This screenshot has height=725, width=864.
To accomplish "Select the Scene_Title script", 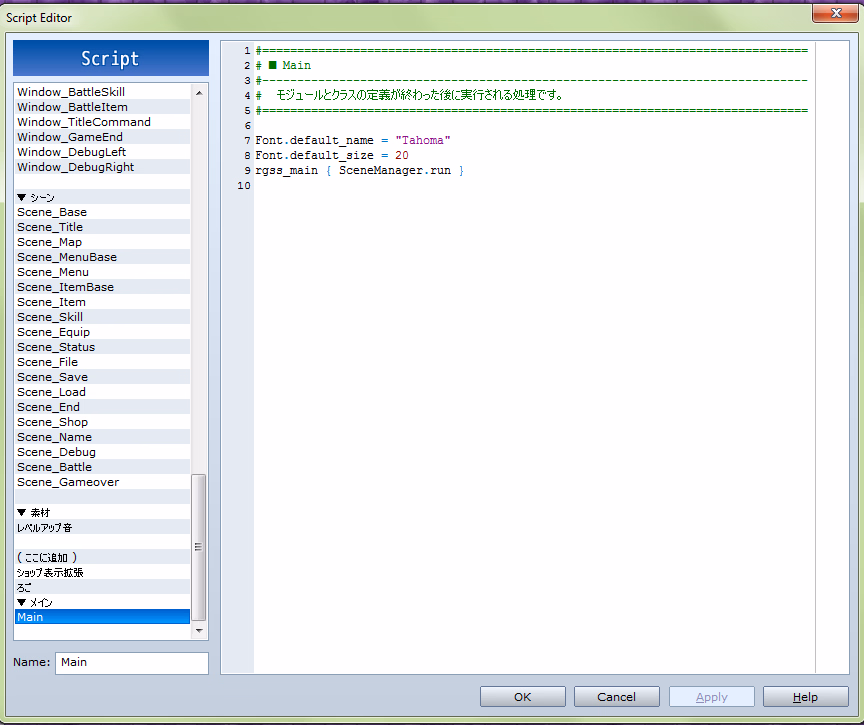I will 50,227.
